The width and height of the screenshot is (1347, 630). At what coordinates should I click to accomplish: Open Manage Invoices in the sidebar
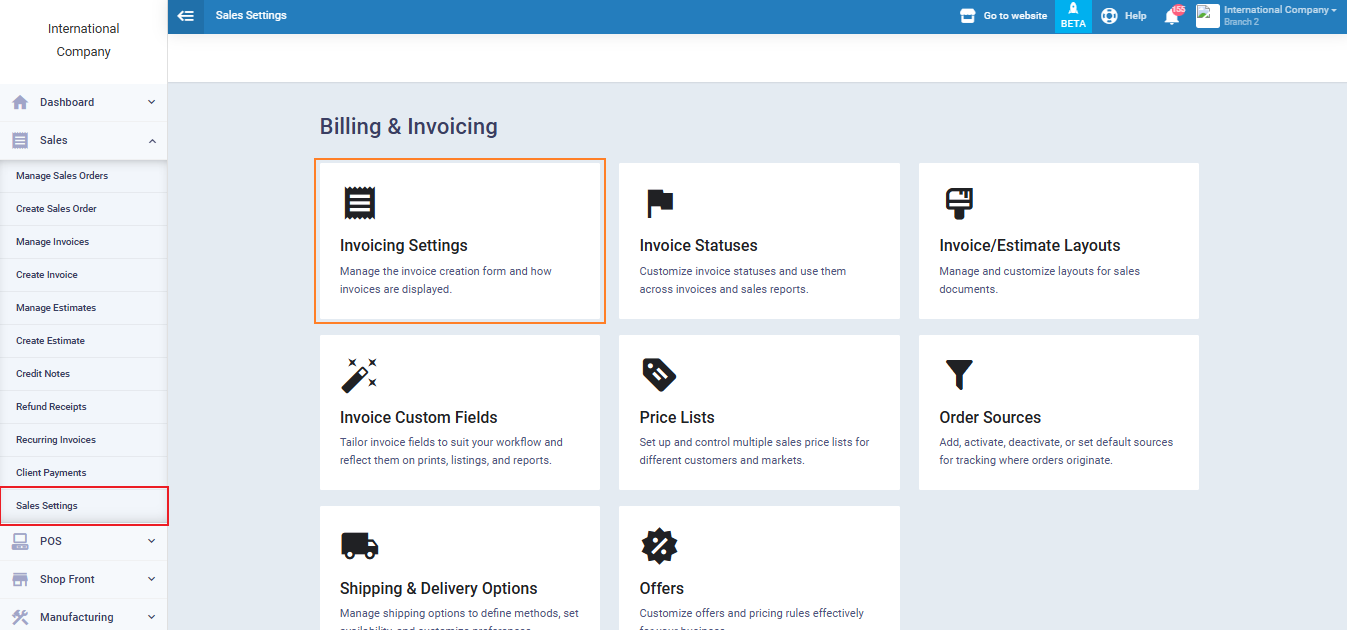click(52, 242)
